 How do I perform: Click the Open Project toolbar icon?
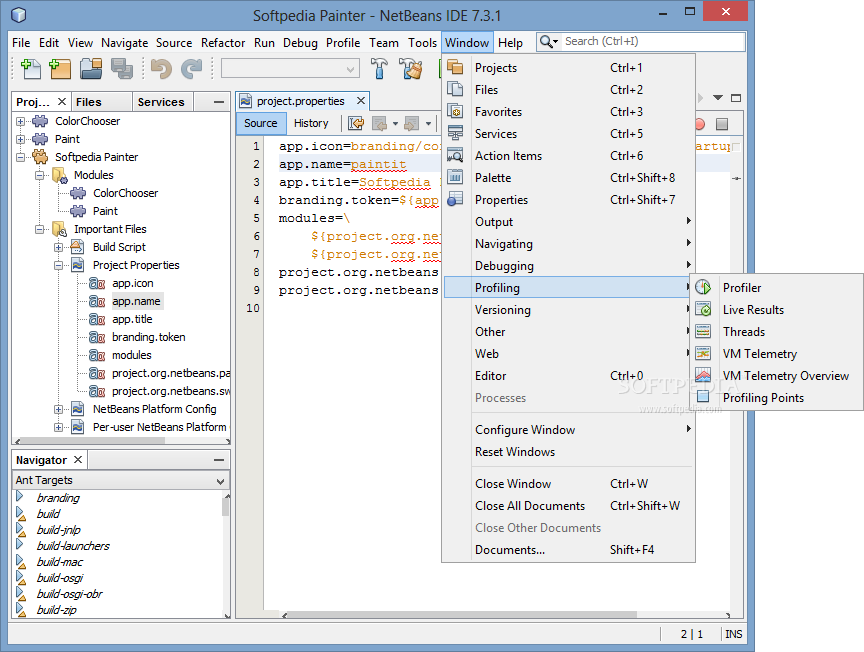click(91, 69)
